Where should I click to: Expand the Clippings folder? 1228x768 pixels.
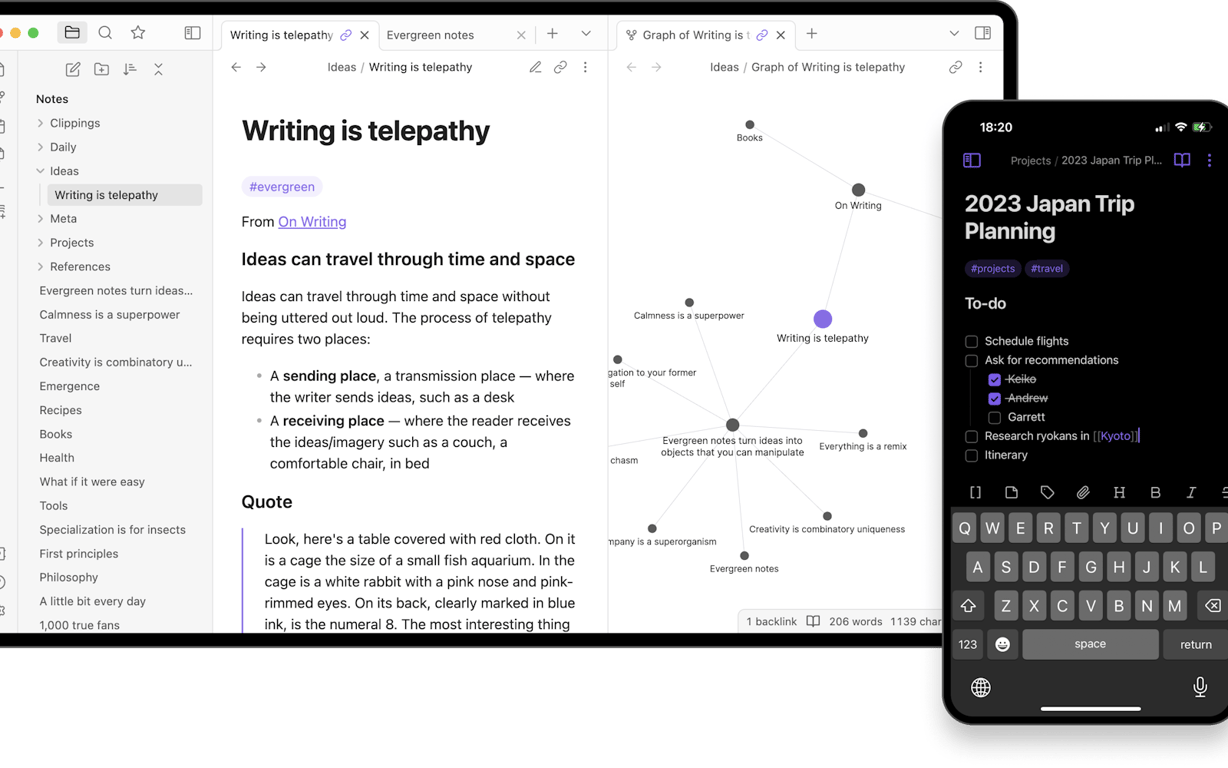coord(40,123)
